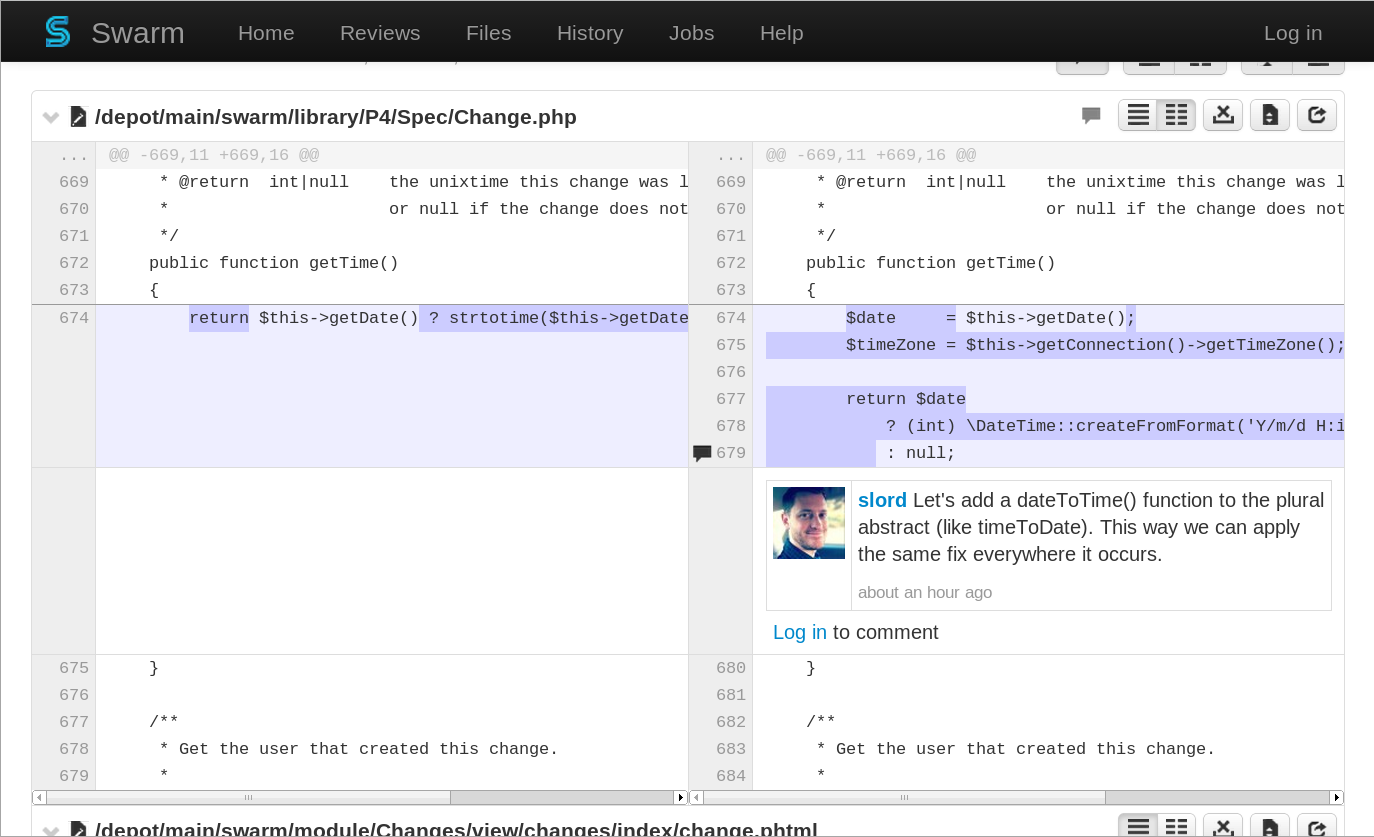The height and width of the screenshot is (837, 1374).
Task: Click slord's avatar thumbnail
Action: point(809,523)
